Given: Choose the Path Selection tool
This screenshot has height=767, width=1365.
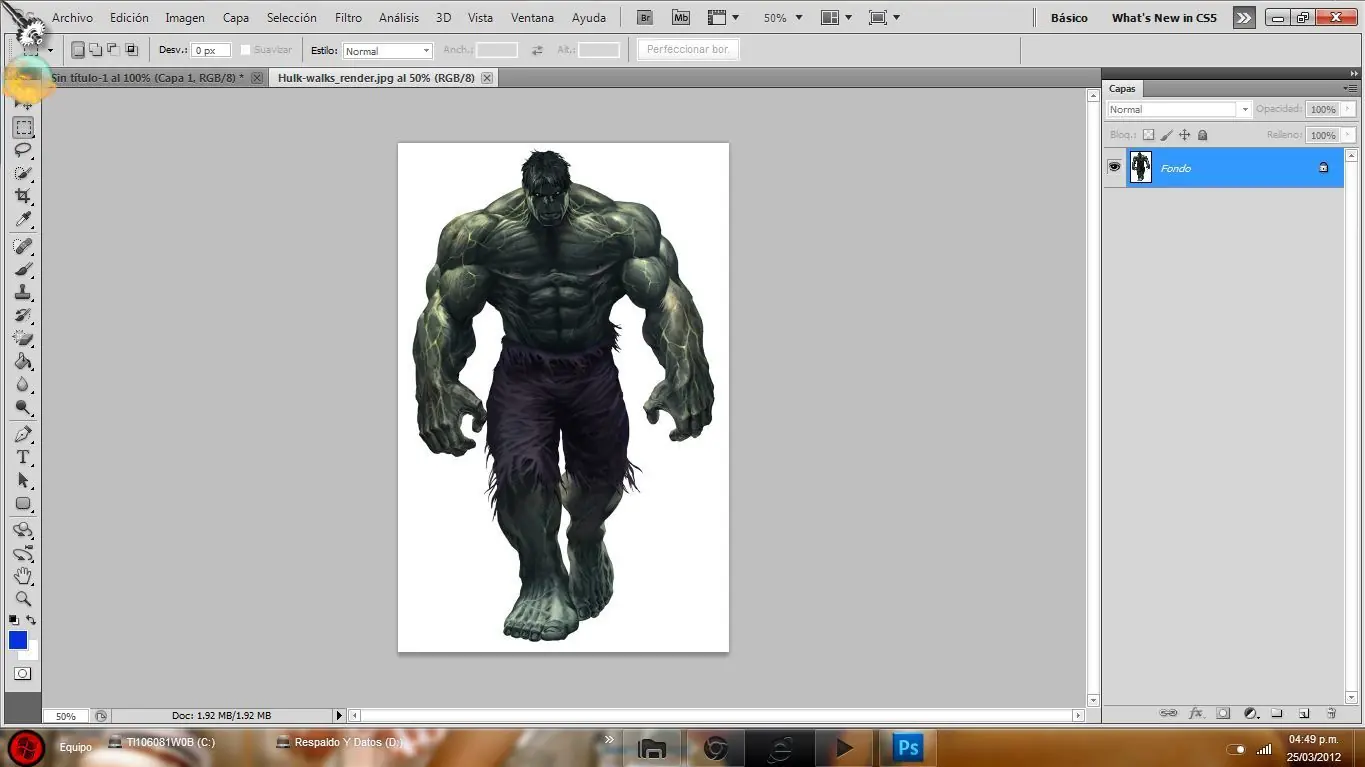Looking at the screenshot, I should 23,480.
